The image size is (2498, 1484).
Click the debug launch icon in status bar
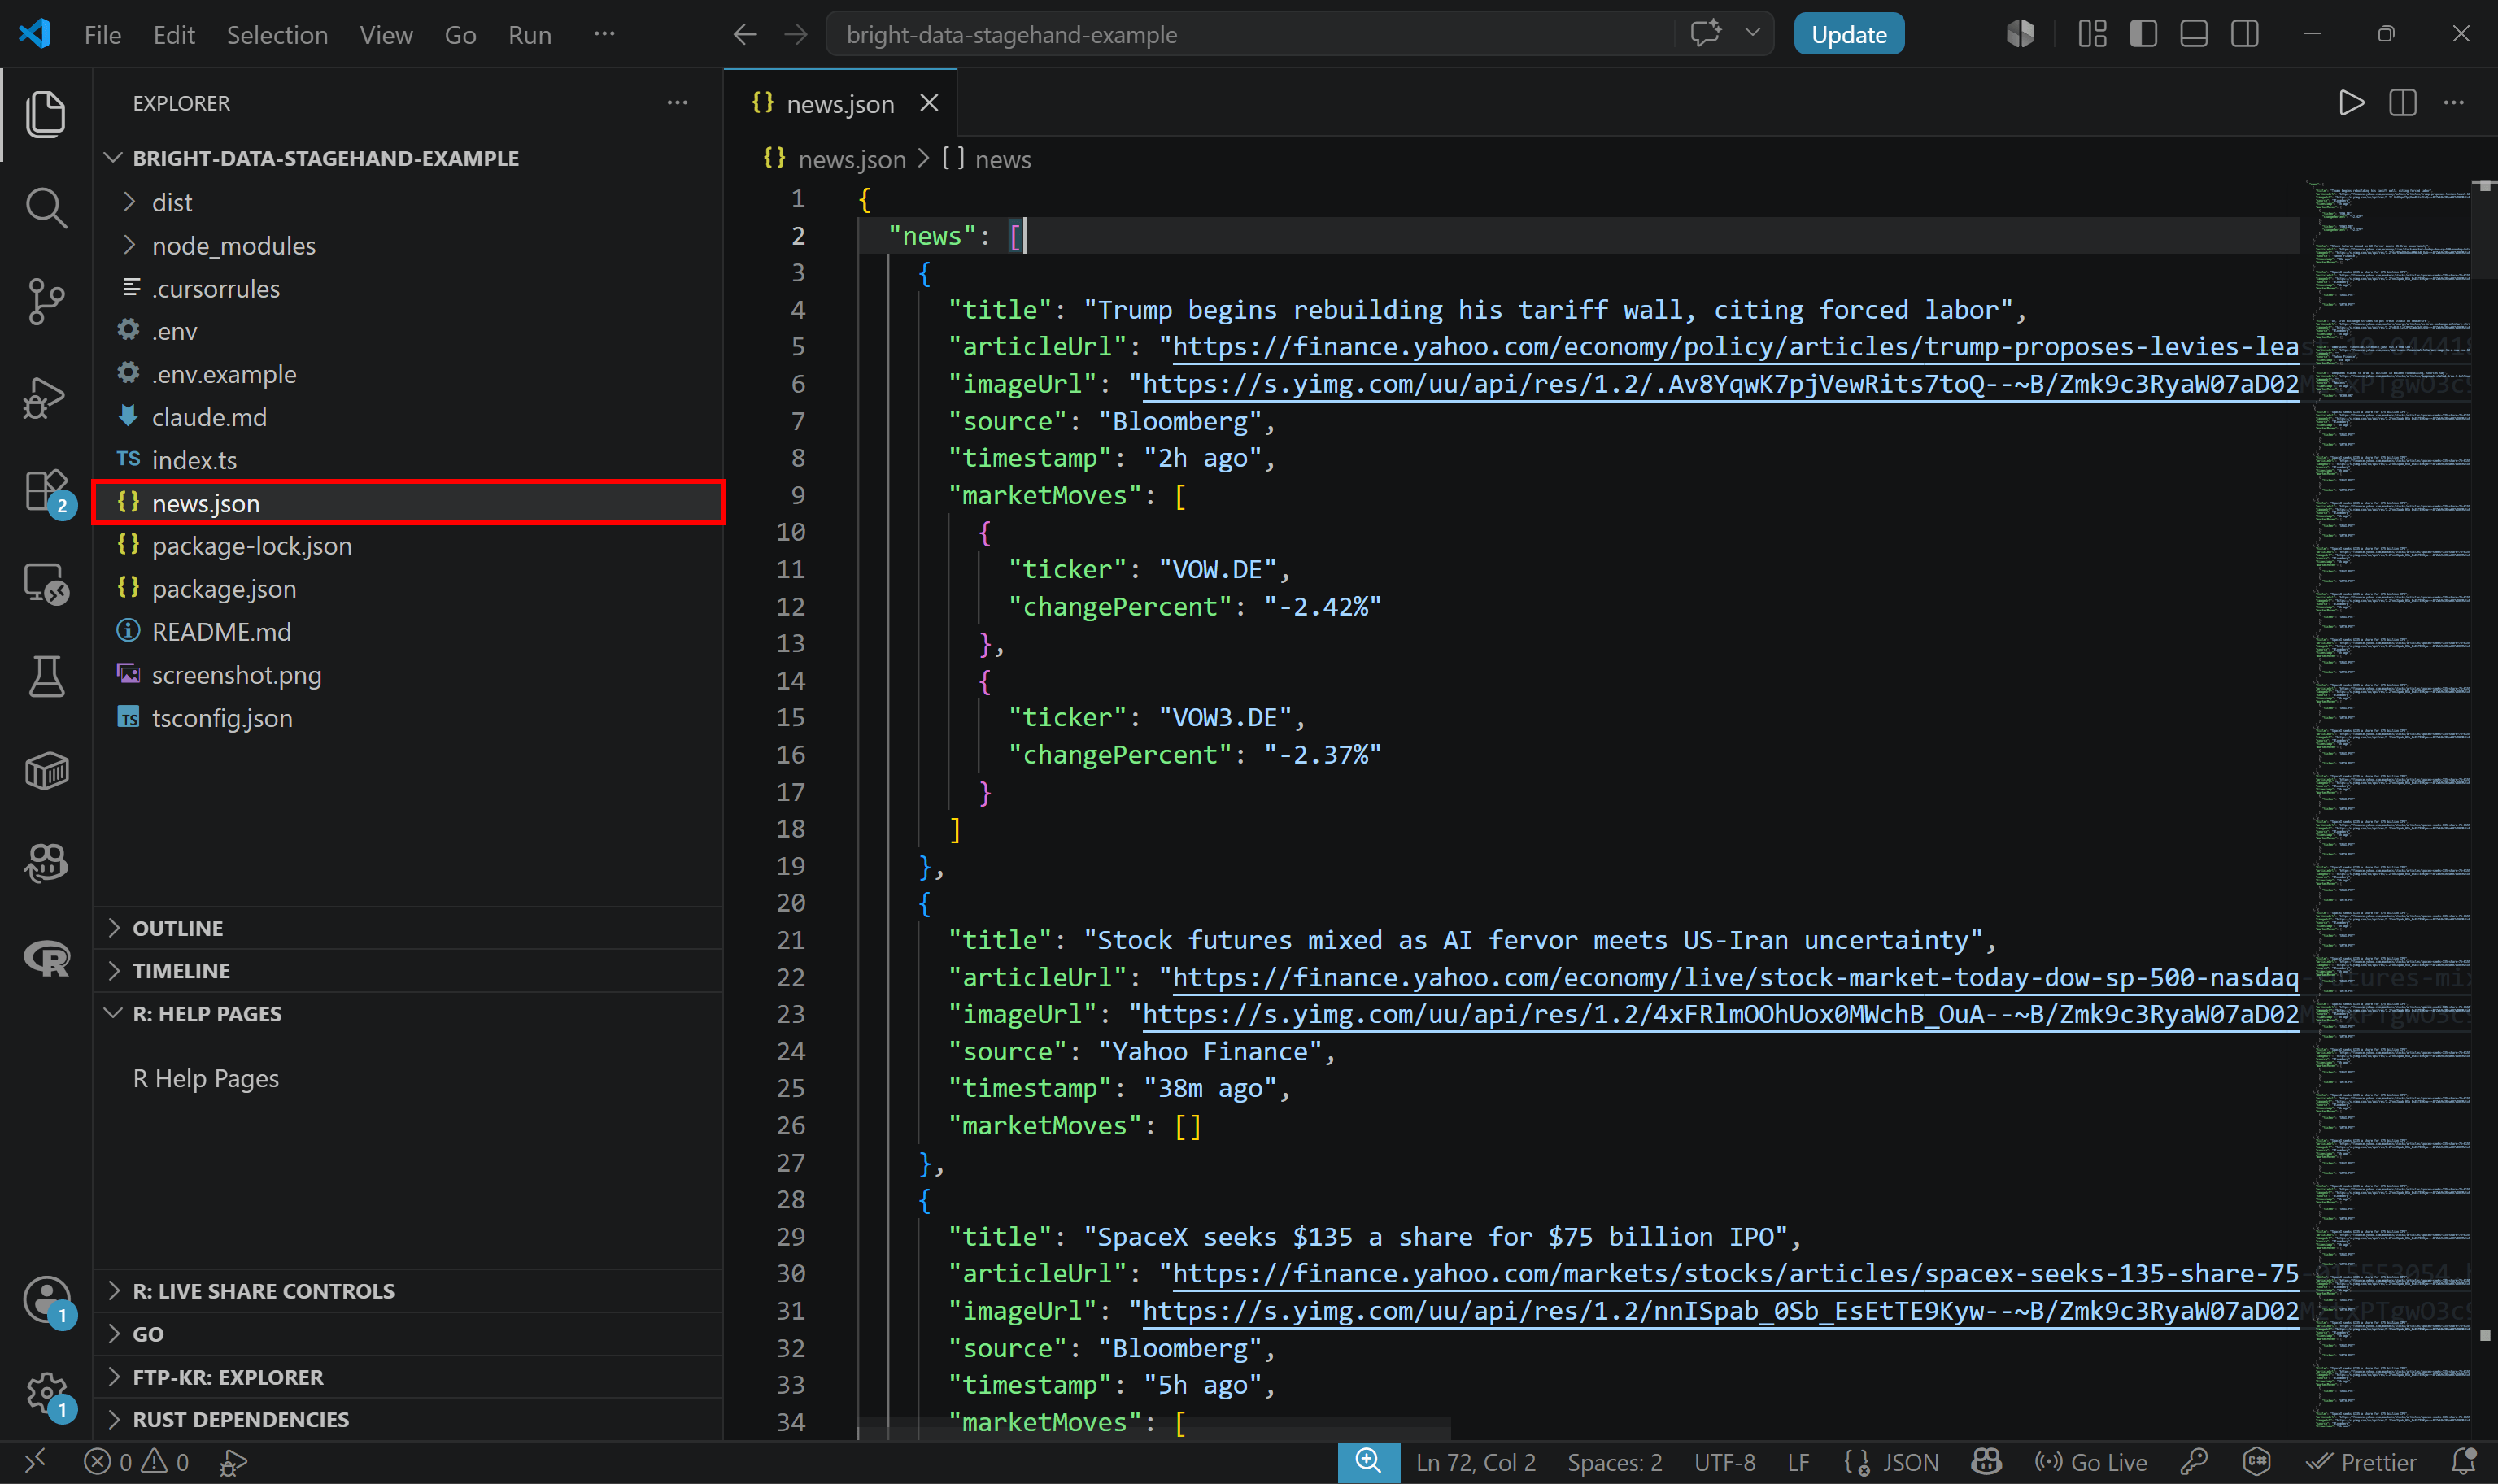(x=232, y=1463)
